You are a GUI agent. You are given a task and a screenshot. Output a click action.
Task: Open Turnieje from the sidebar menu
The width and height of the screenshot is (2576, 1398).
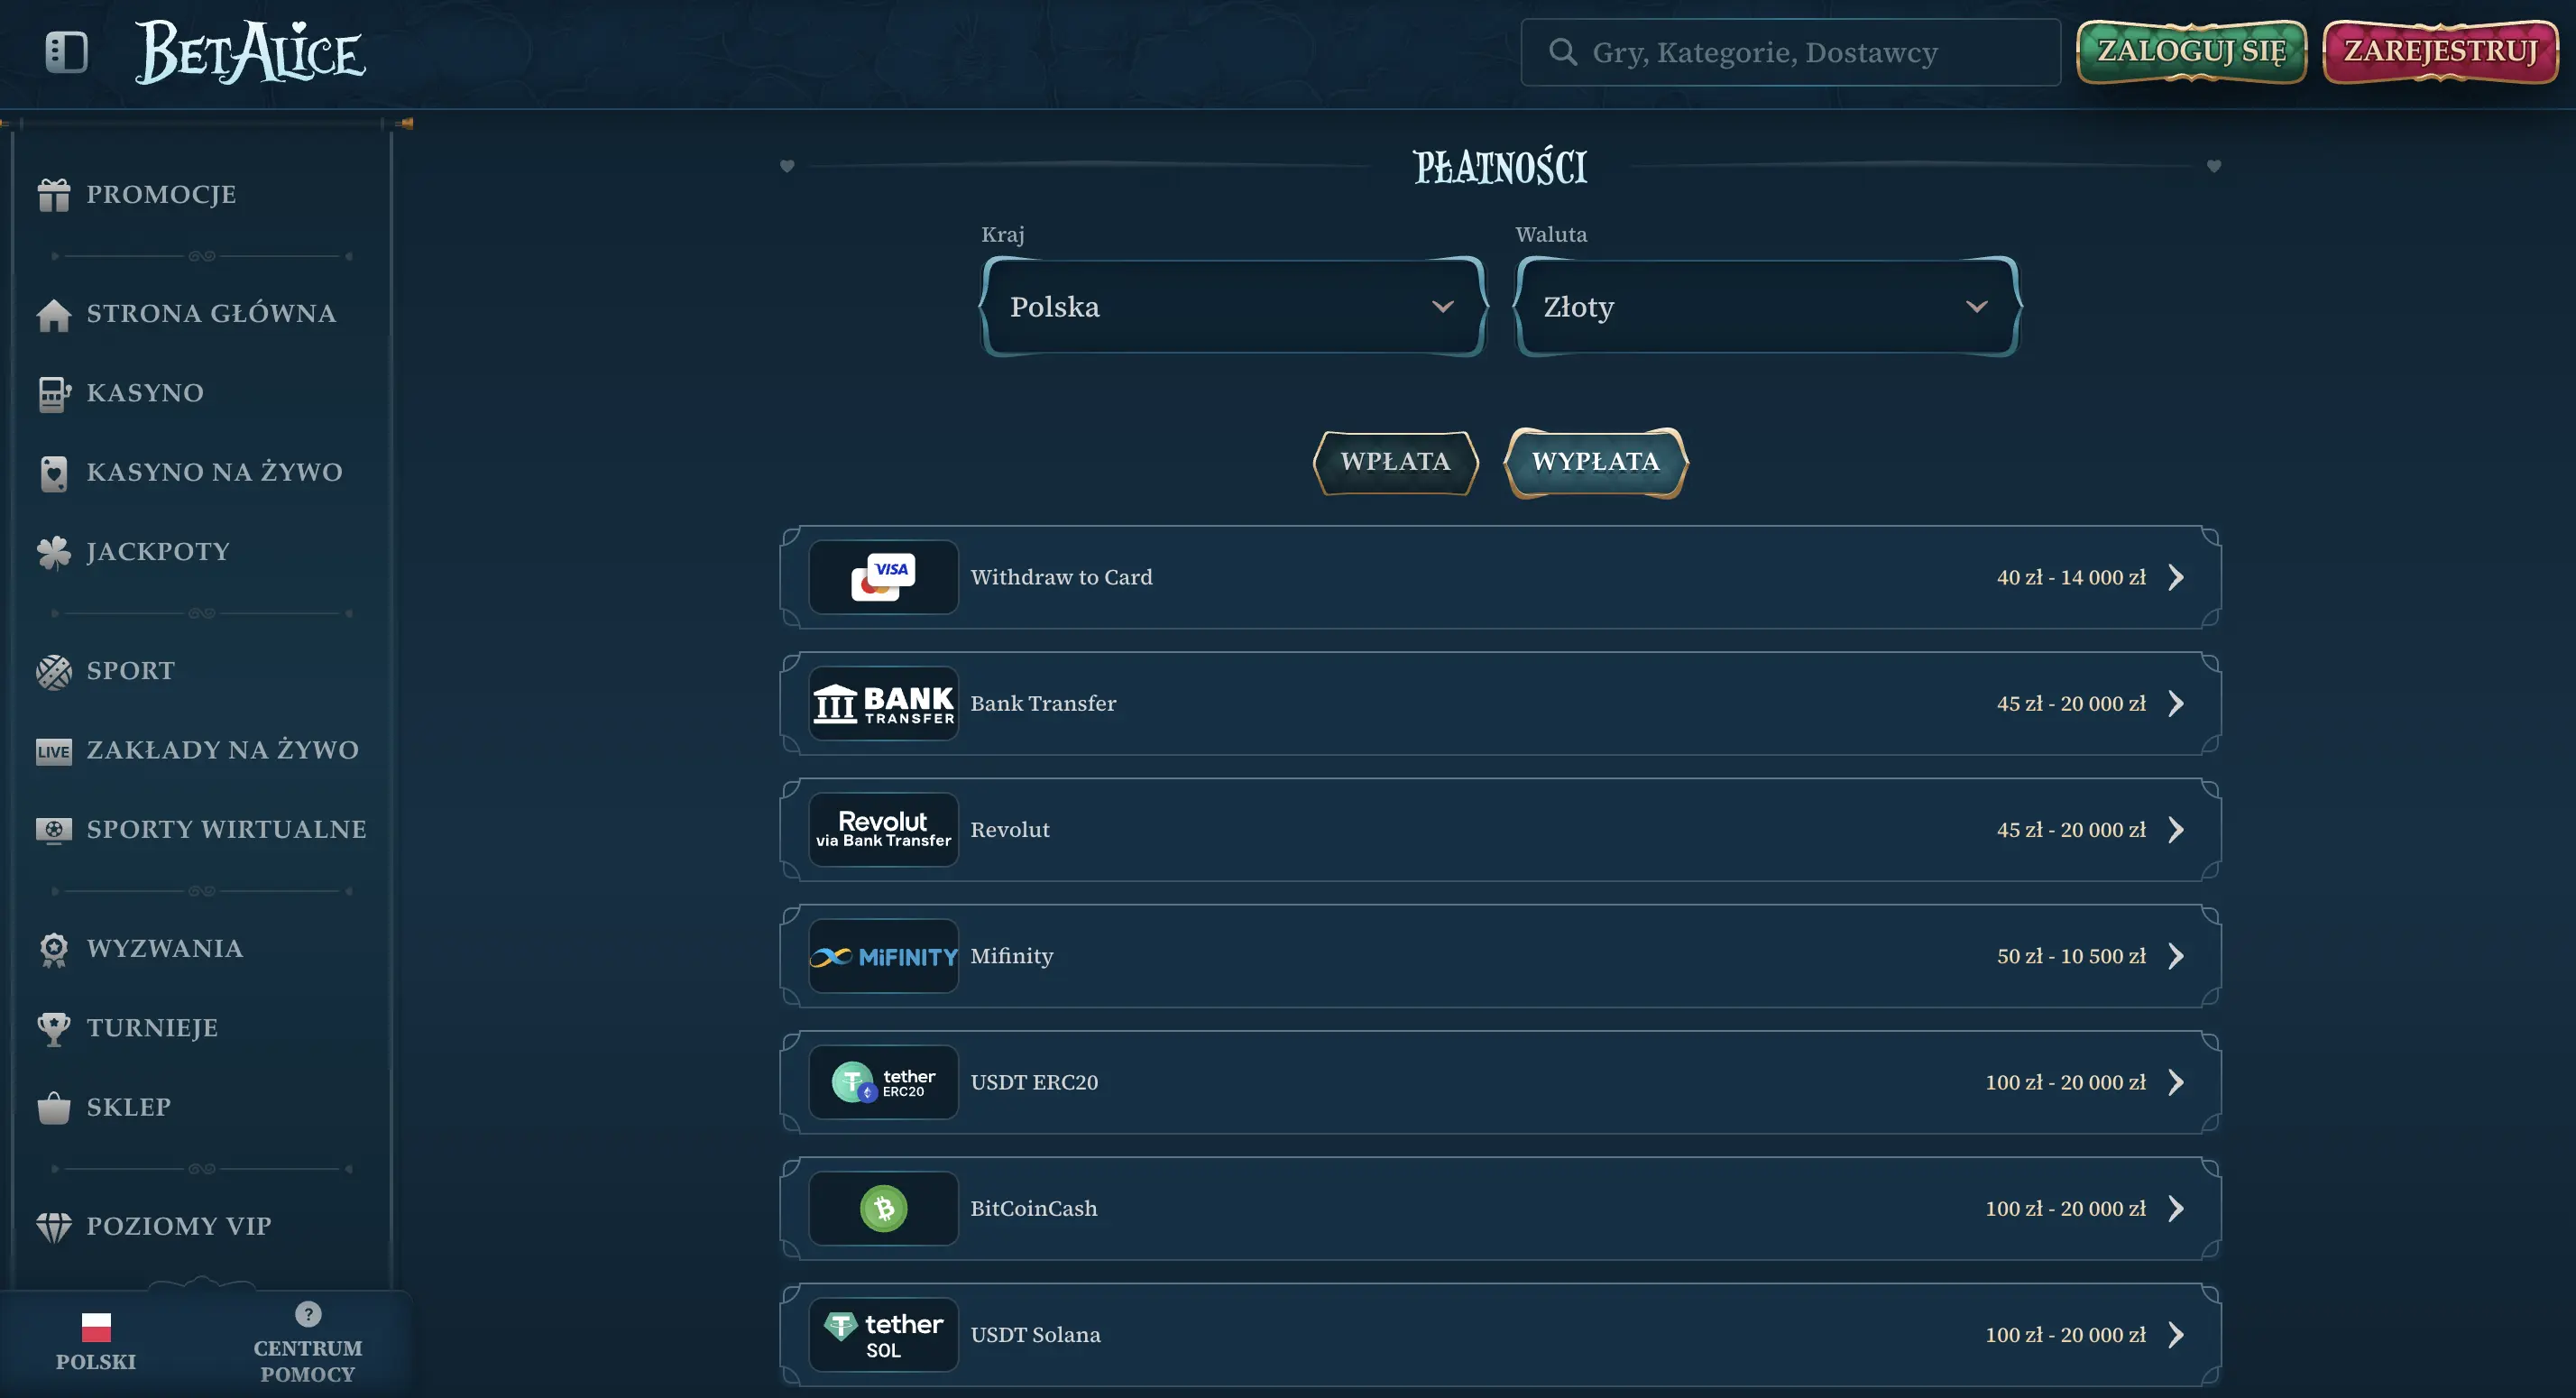152,1028
